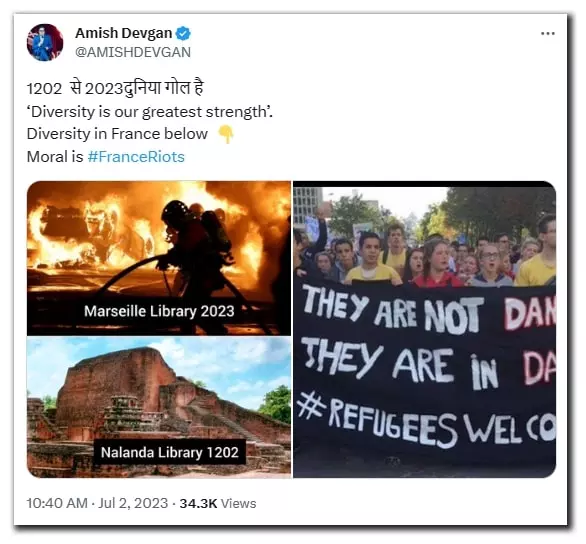Click the blue verified badge icon

(x=183, y=34)
